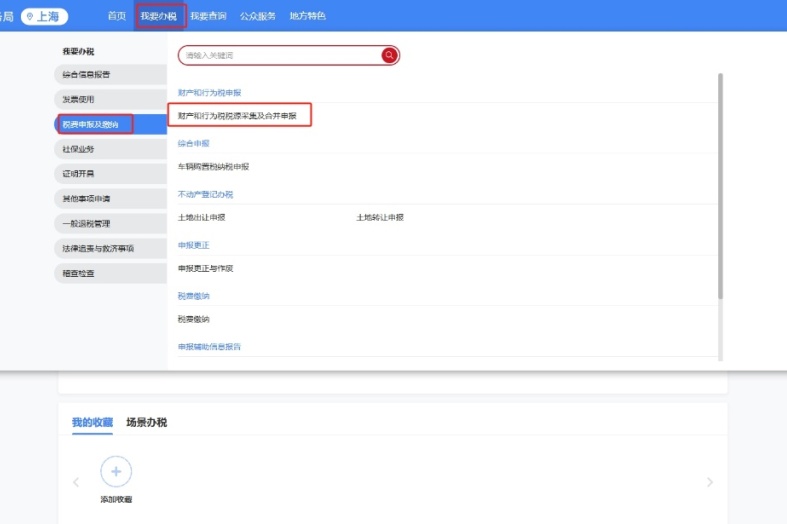Click the menu panel vertical scrollbar
787x524 pixels.
720,185
